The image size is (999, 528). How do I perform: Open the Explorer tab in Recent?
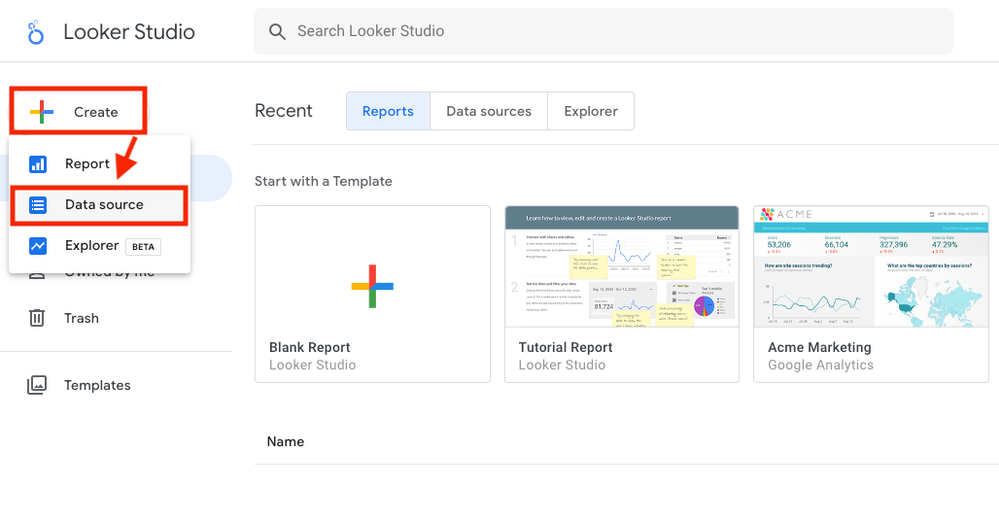[591, 111]
